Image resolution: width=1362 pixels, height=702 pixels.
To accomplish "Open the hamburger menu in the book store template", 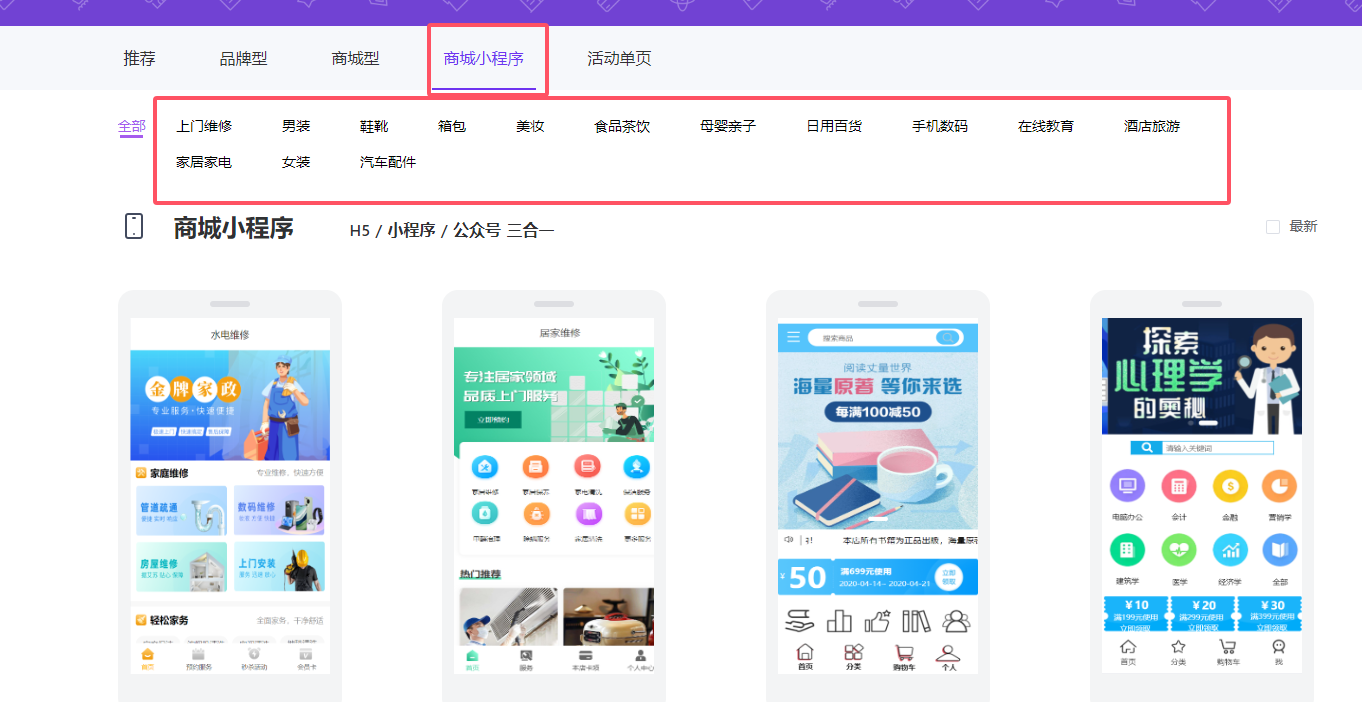I will pos(794,337).
